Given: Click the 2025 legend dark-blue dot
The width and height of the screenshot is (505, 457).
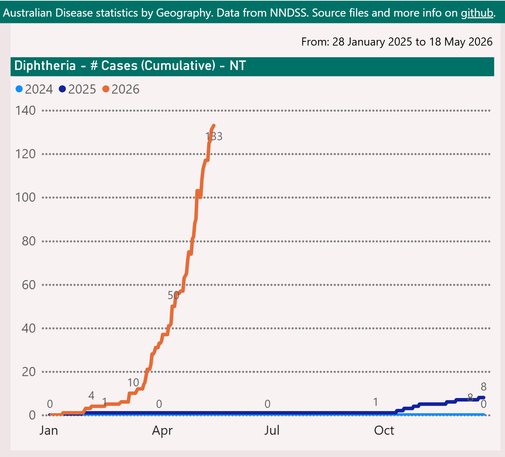Looking at the screenshot, I should (x=62, y=89).
